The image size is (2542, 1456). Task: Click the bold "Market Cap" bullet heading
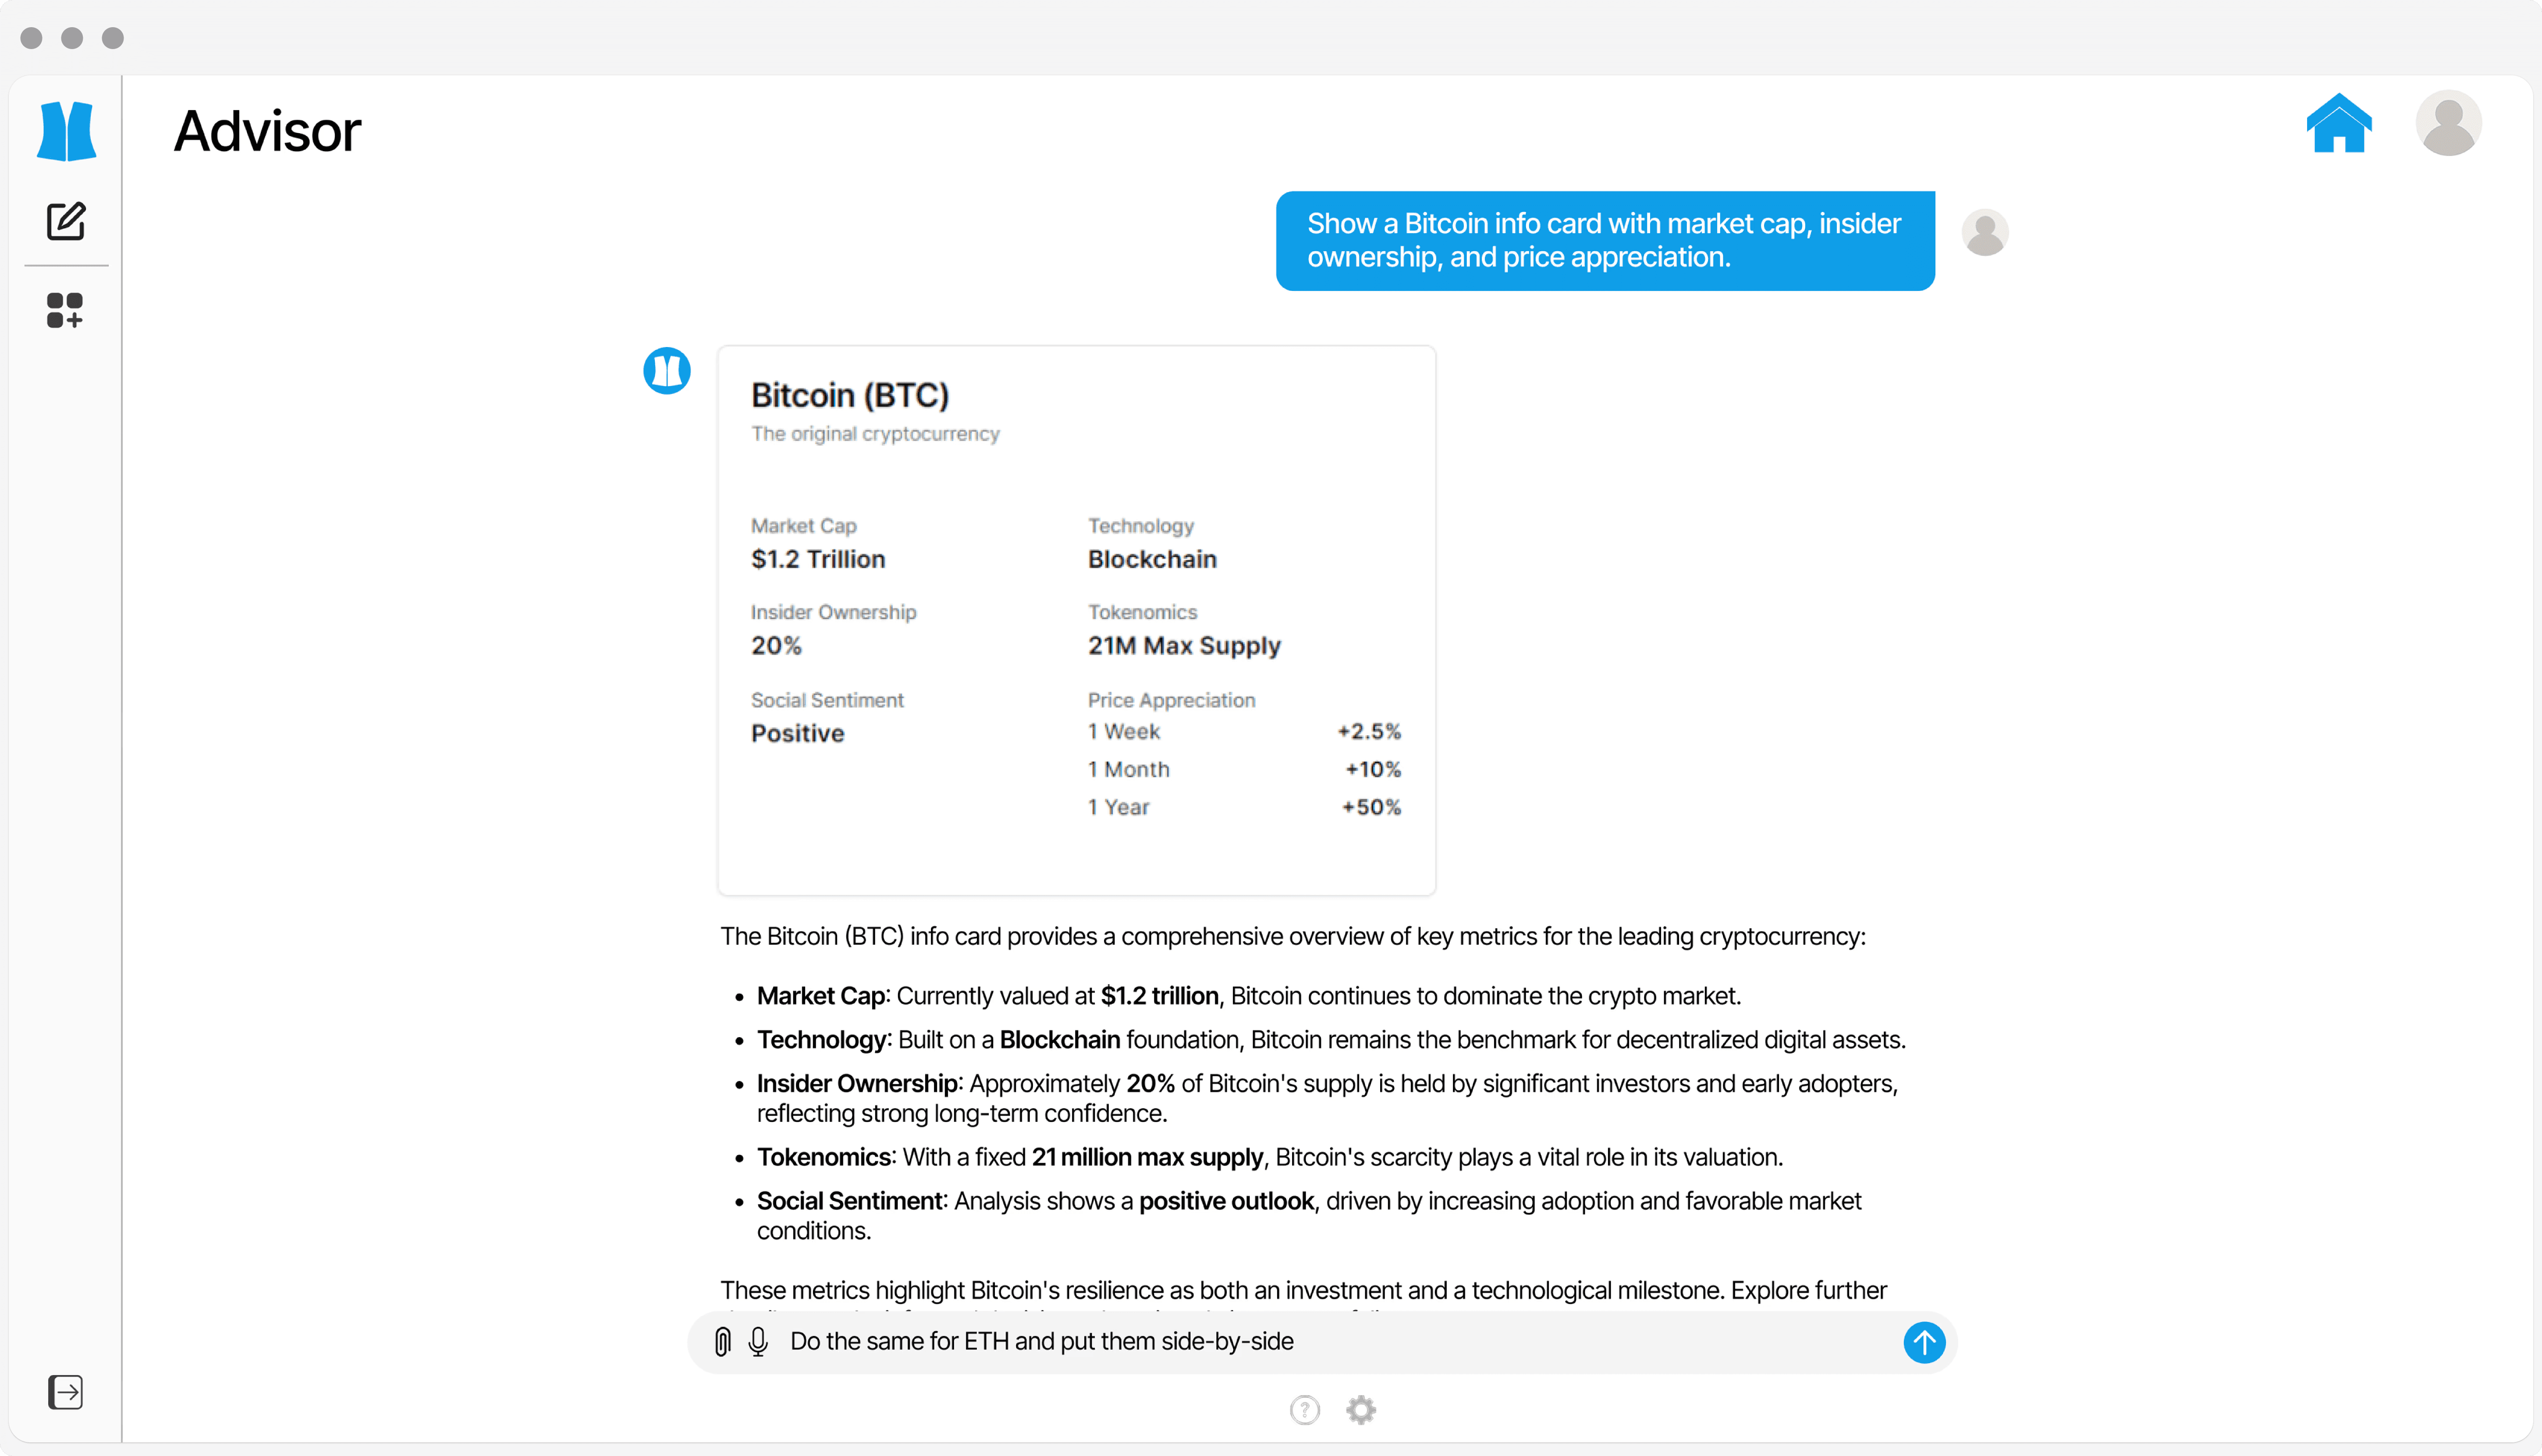coord(821,996)
